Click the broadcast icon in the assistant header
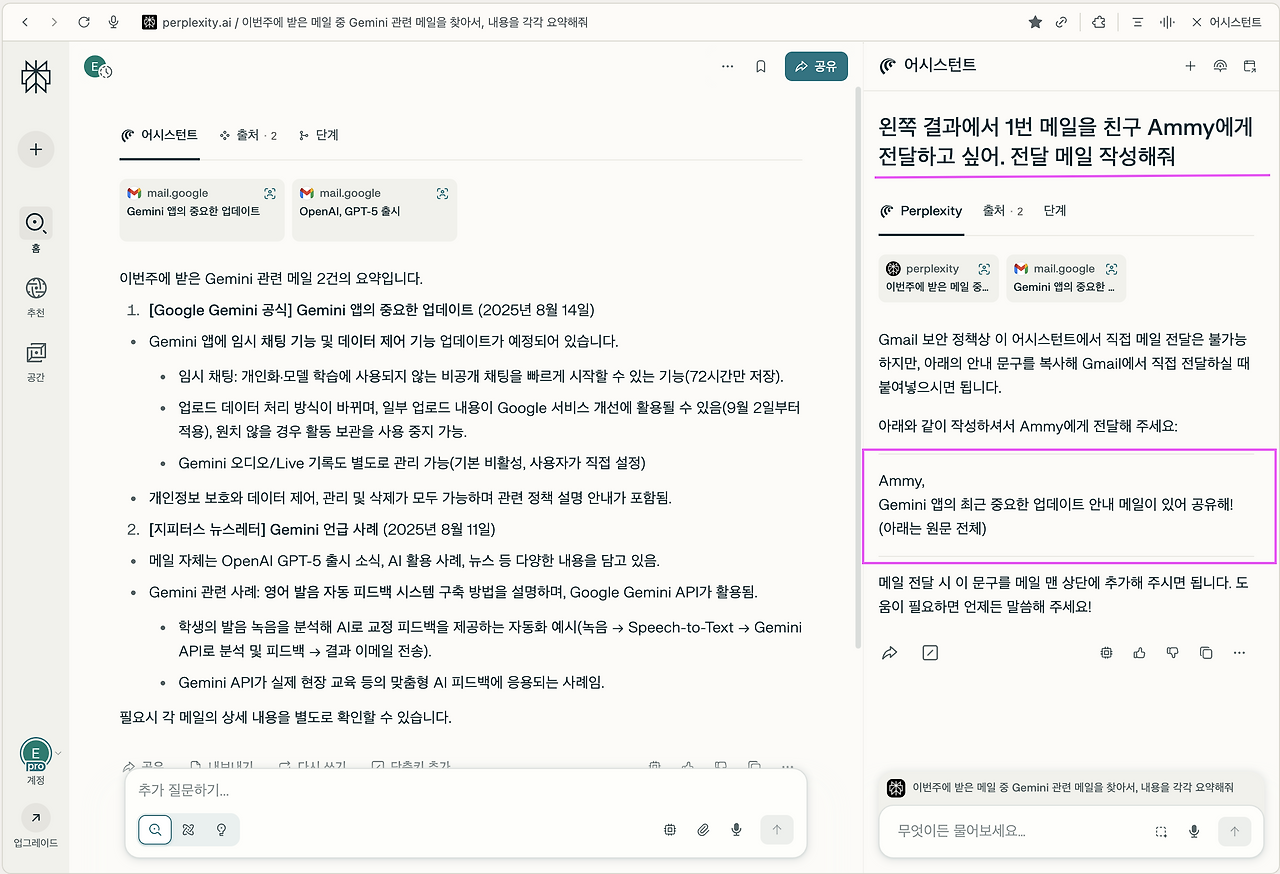This screenshot has height=874, width=1280. [1220, 66]
